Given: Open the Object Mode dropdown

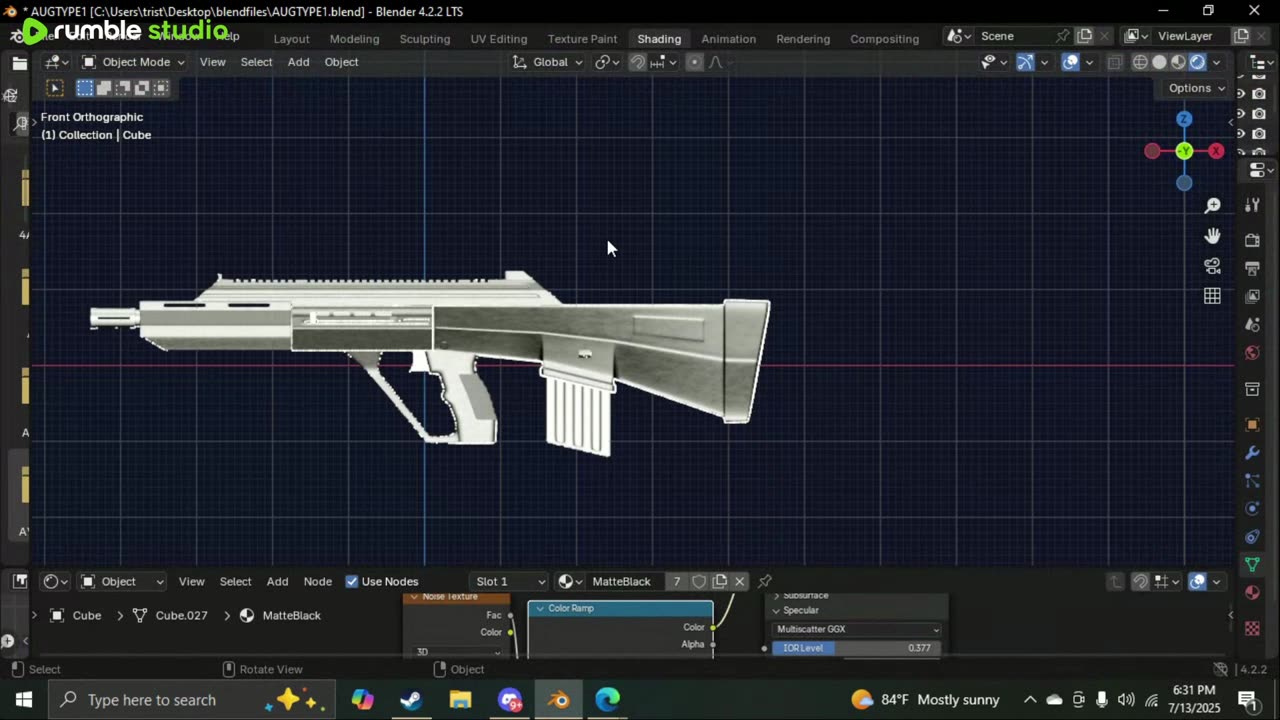Looking at the screenshot, I should pyautogui.click(x=134, y=62).
